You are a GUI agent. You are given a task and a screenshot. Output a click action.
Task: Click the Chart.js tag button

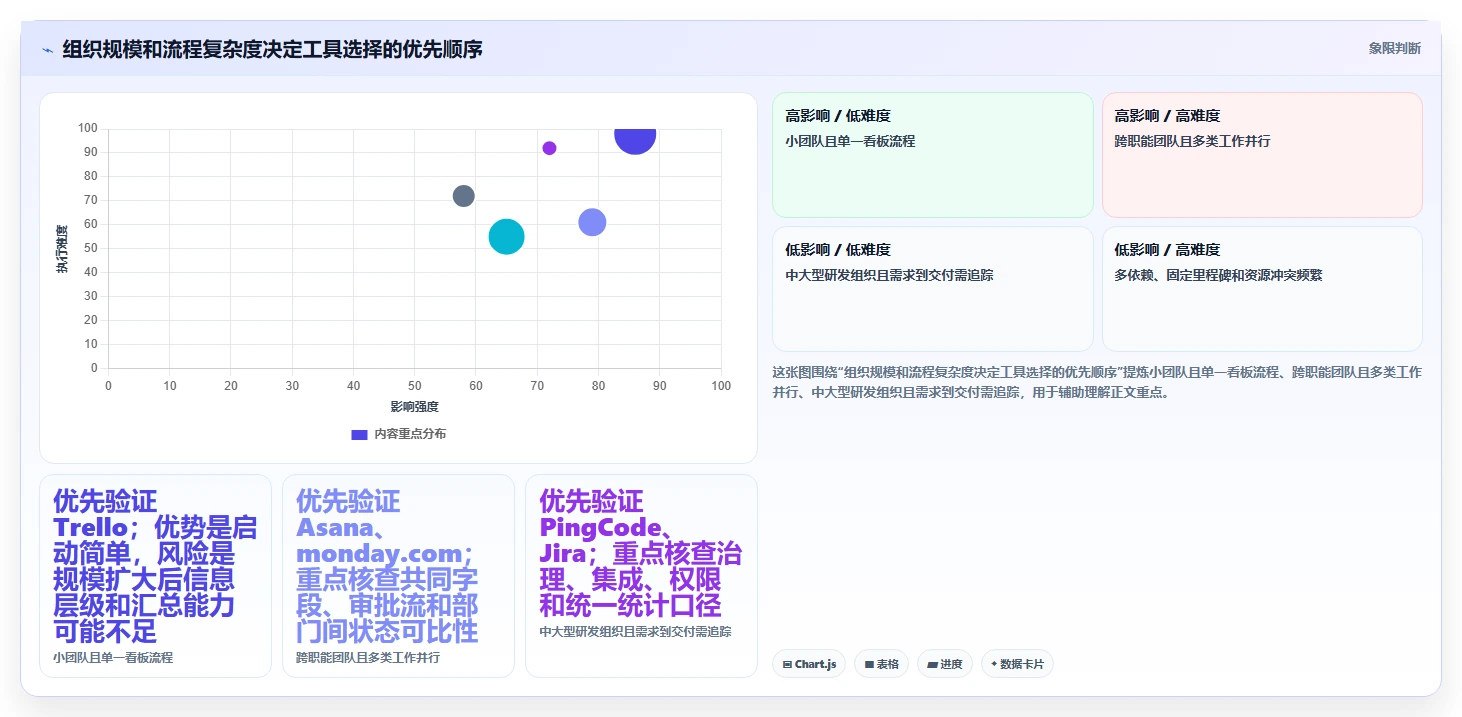pos(809,664)
